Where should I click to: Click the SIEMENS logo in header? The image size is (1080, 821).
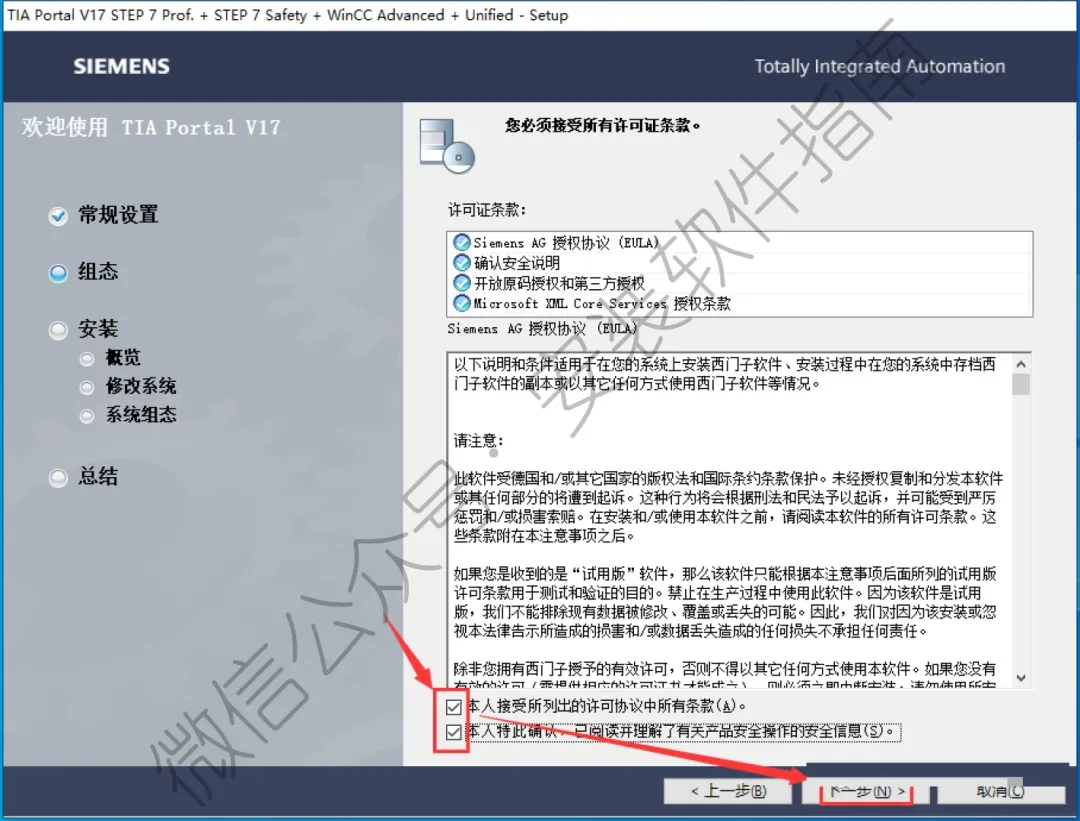[x=121, y=66]
